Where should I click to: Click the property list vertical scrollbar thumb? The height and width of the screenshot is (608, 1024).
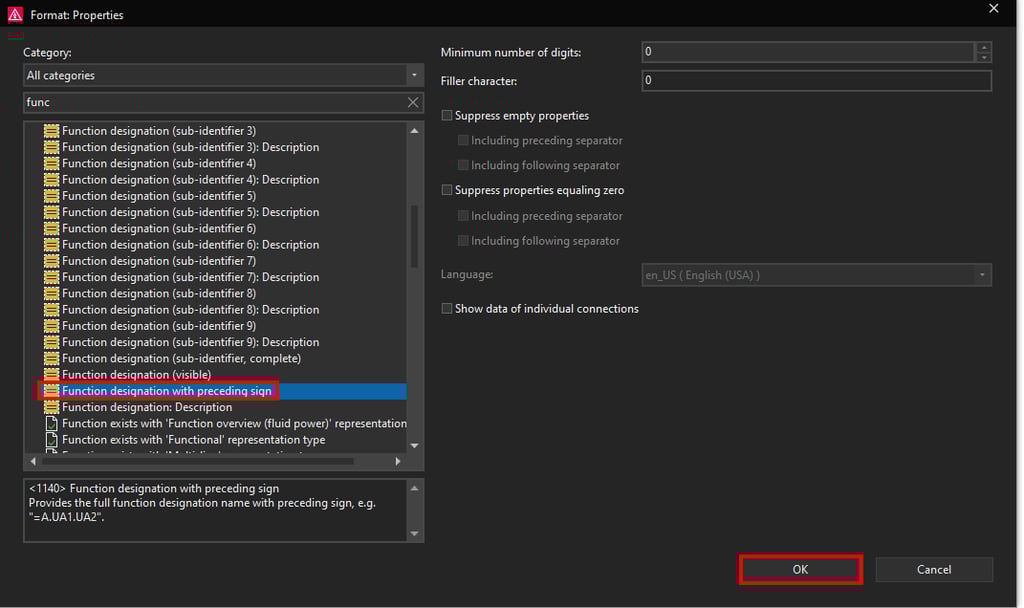coord(414,236)
